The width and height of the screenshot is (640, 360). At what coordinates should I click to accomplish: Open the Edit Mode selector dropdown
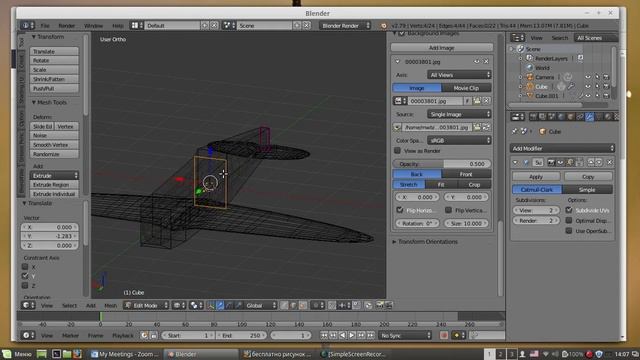click(x=146, y=305)
